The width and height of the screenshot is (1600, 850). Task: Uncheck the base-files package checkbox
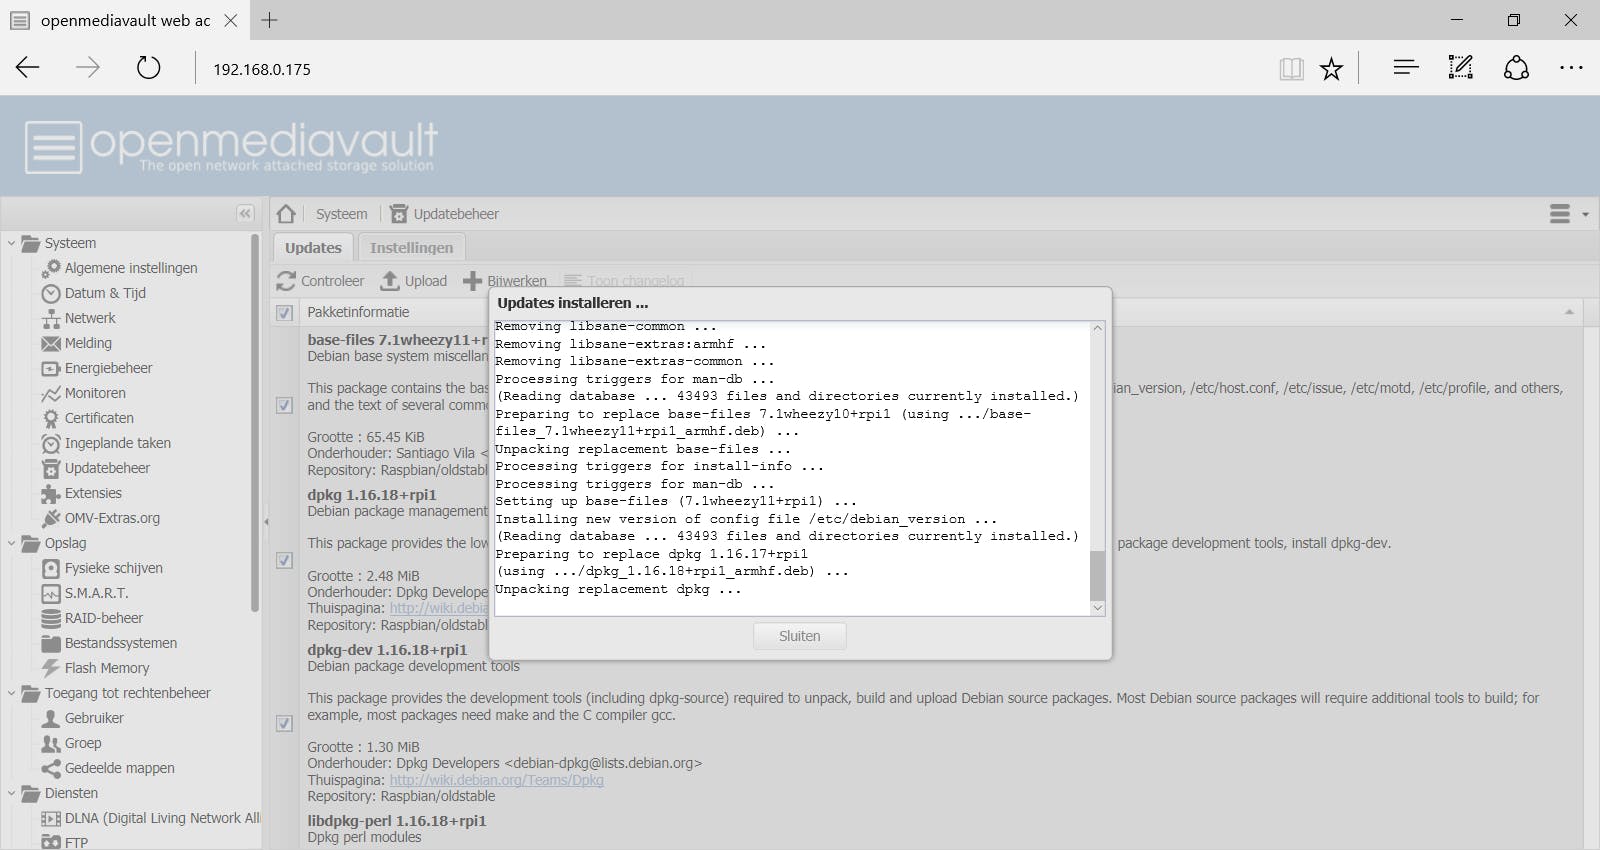click(x=285, y=405)
